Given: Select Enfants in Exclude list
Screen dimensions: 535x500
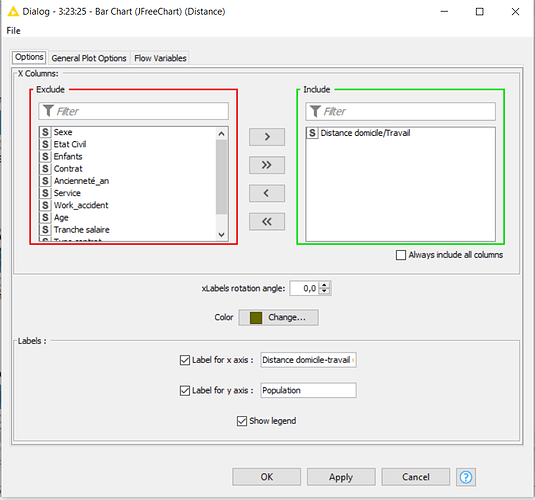Looking at the screenshot, I should [128, 157].
